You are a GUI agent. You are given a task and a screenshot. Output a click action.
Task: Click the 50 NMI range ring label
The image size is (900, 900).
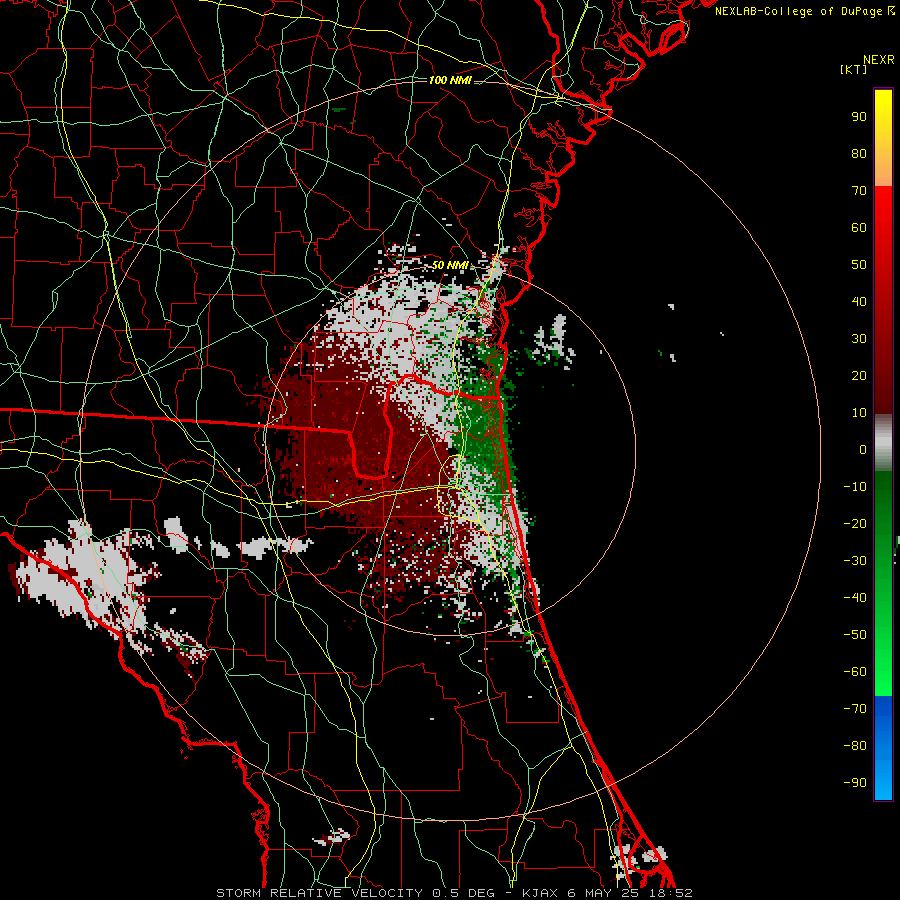click(x=450, y=265)
